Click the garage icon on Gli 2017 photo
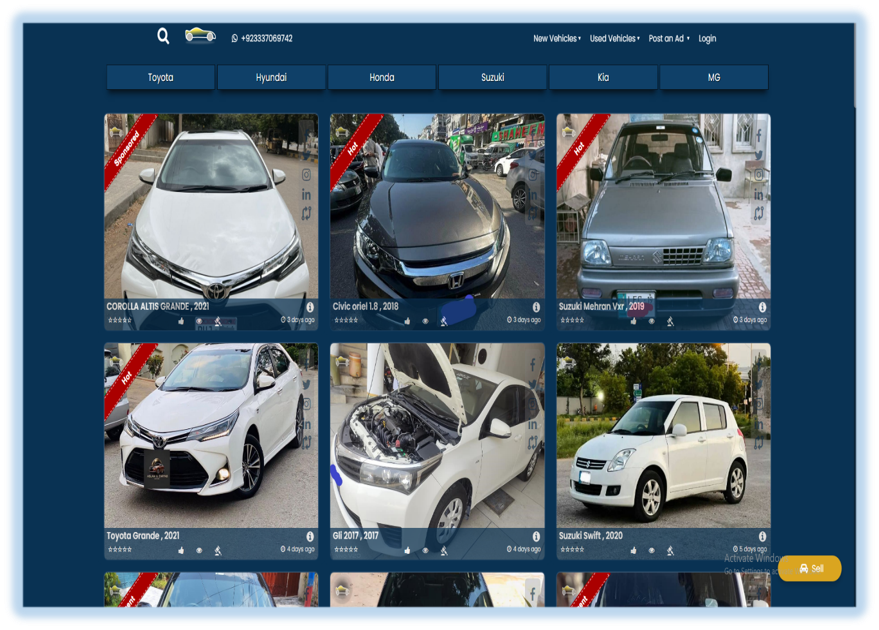Viewport: 879px width, 630px height. click(x=342, y=360)
